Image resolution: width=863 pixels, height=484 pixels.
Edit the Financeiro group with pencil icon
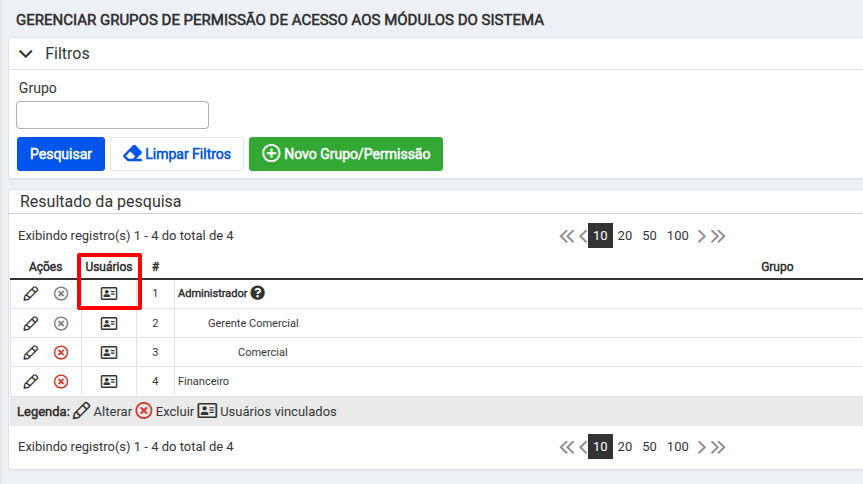tap(31, 382)
